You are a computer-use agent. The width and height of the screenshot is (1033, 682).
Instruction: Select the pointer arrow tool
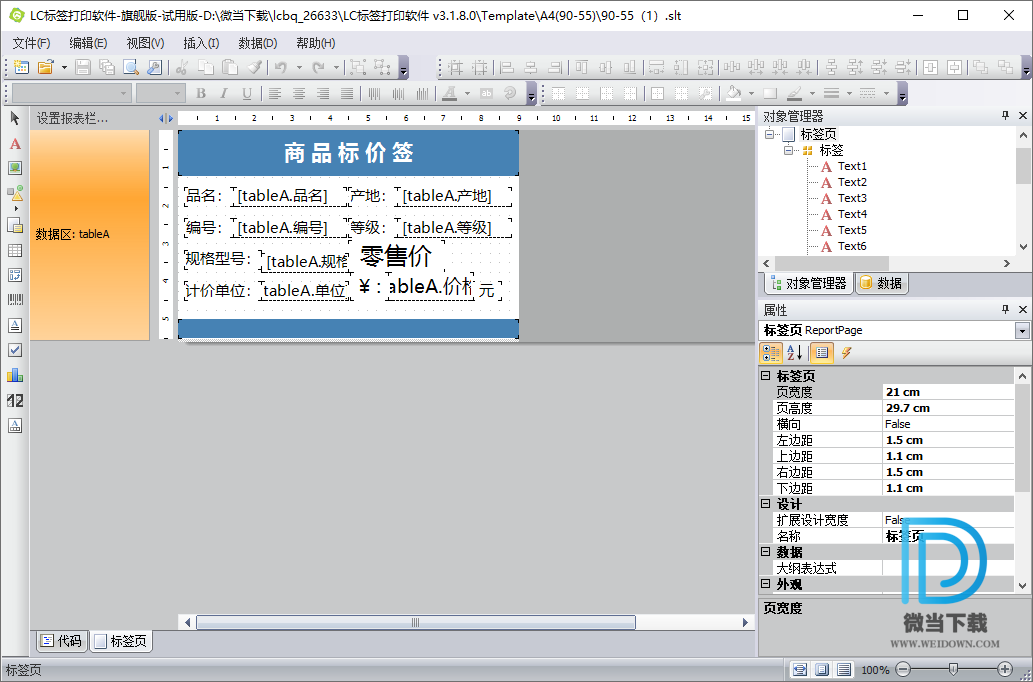(x=15, y=119)
